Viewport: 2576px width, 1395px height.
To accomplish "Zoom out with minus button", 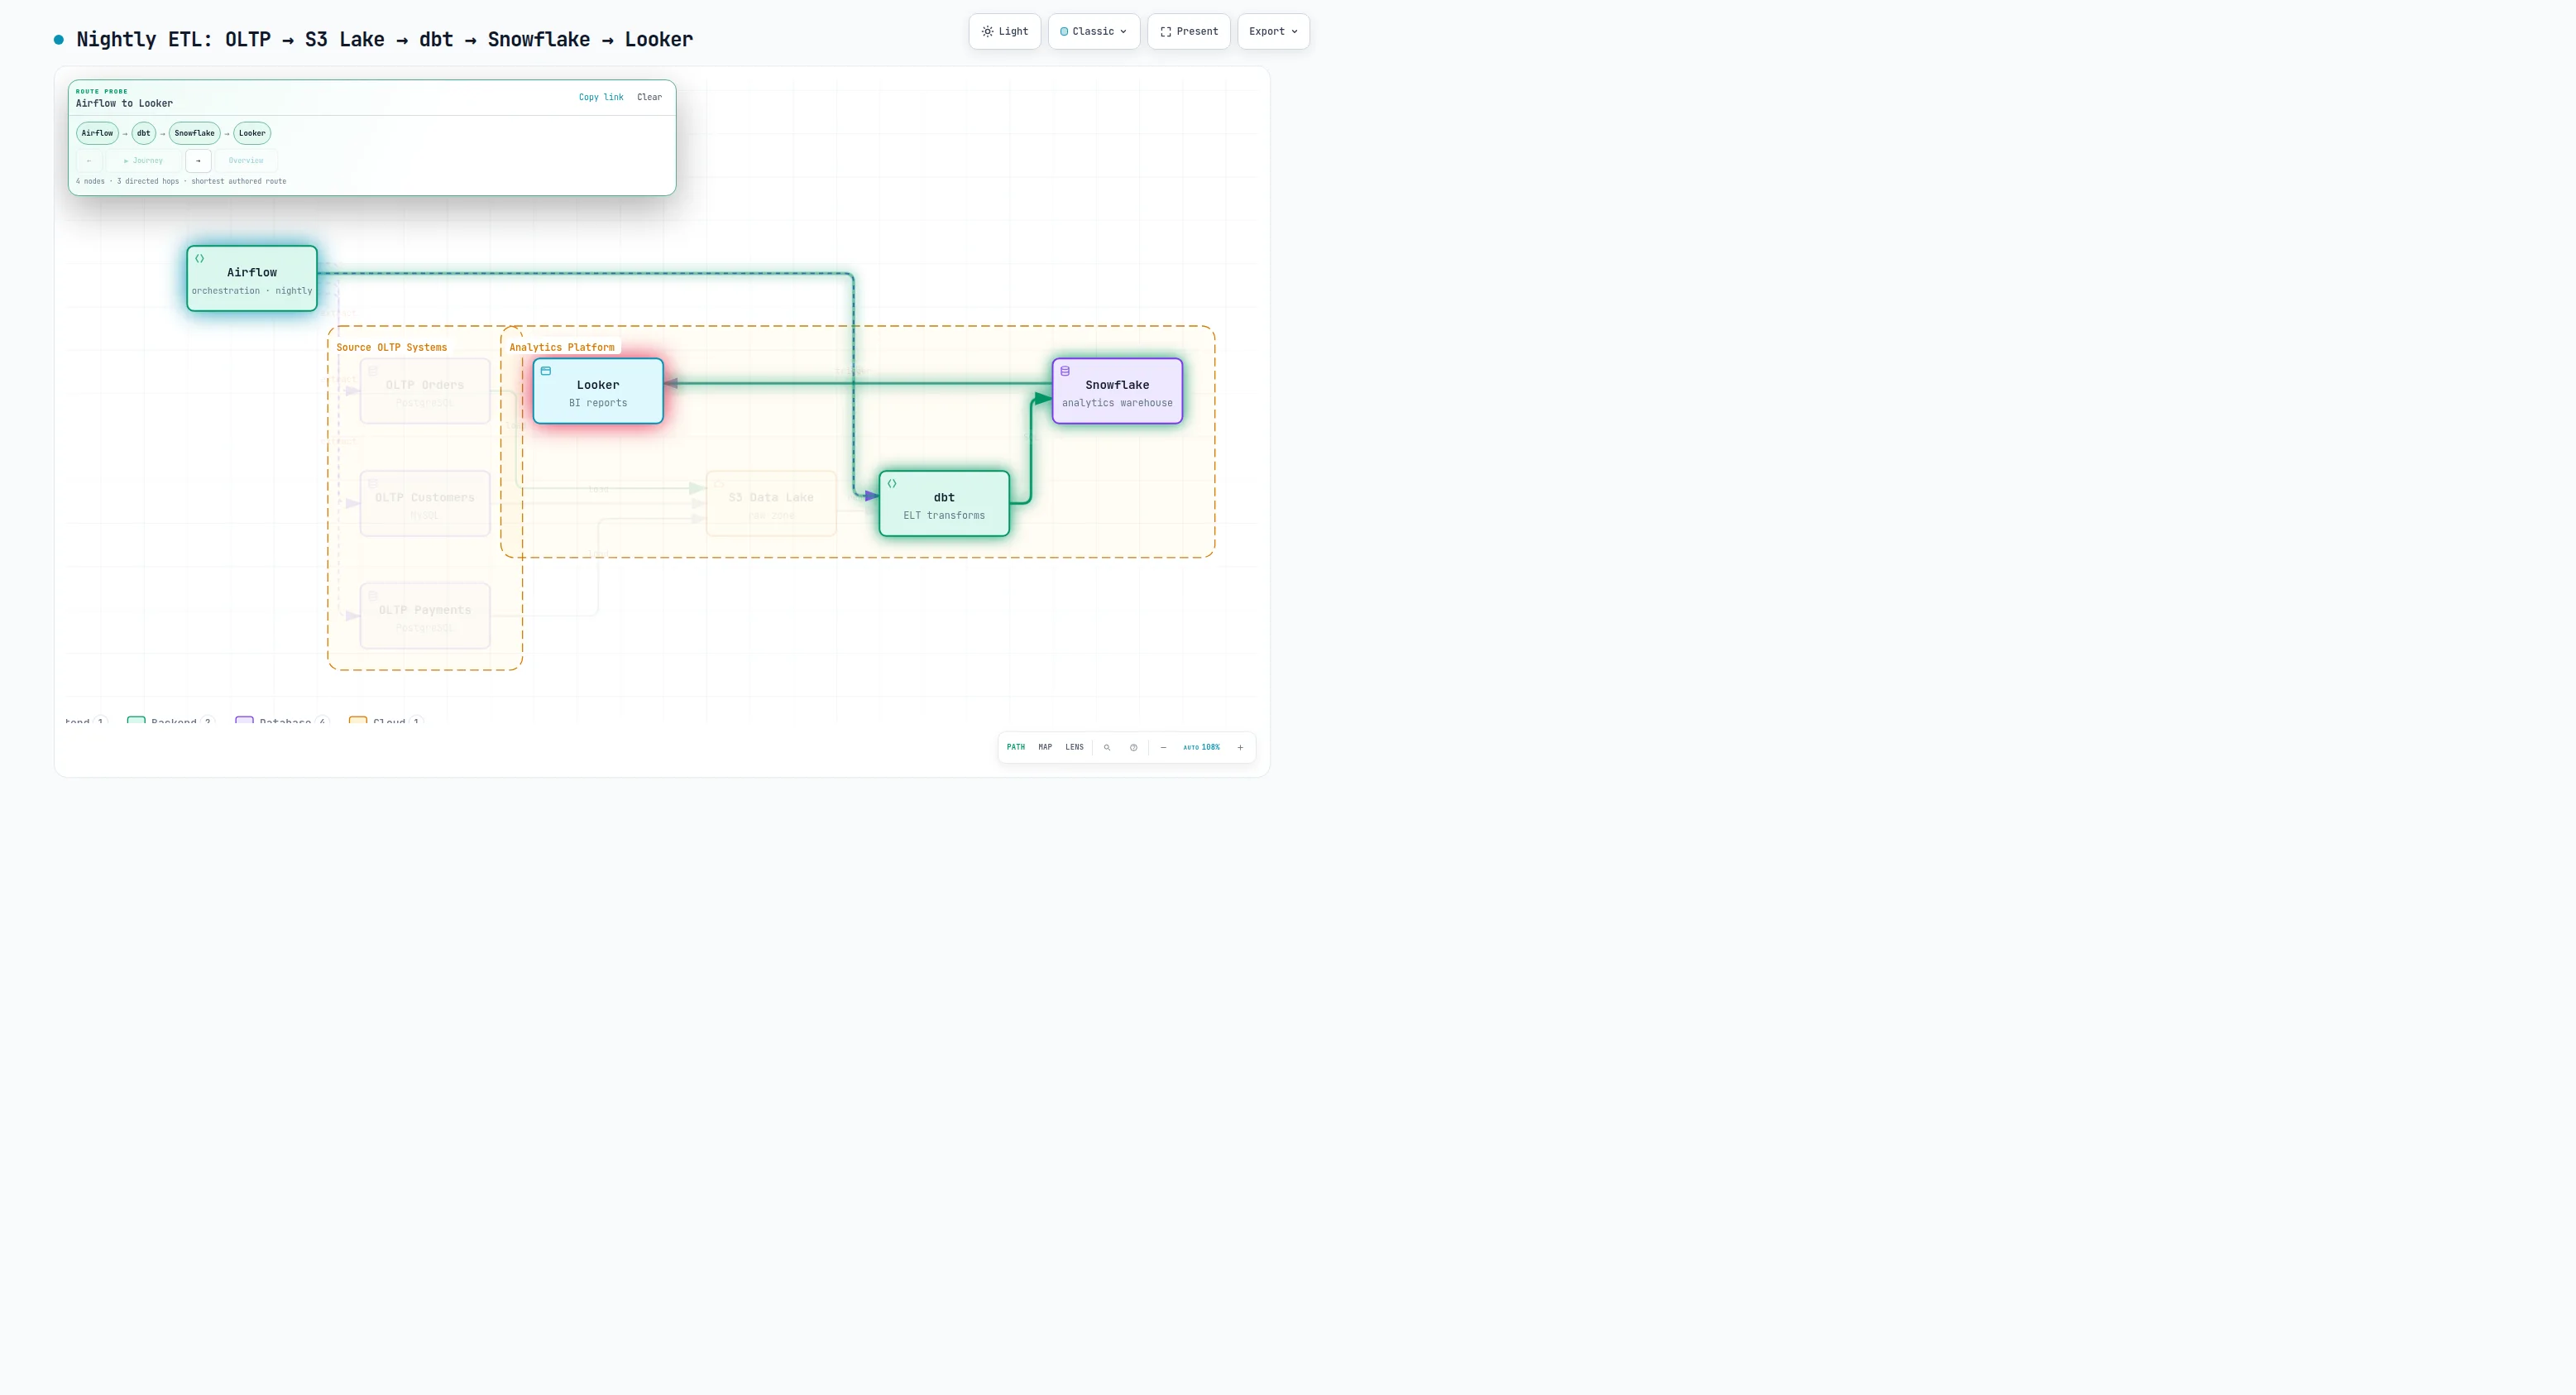I will [x=1163, y=747].
